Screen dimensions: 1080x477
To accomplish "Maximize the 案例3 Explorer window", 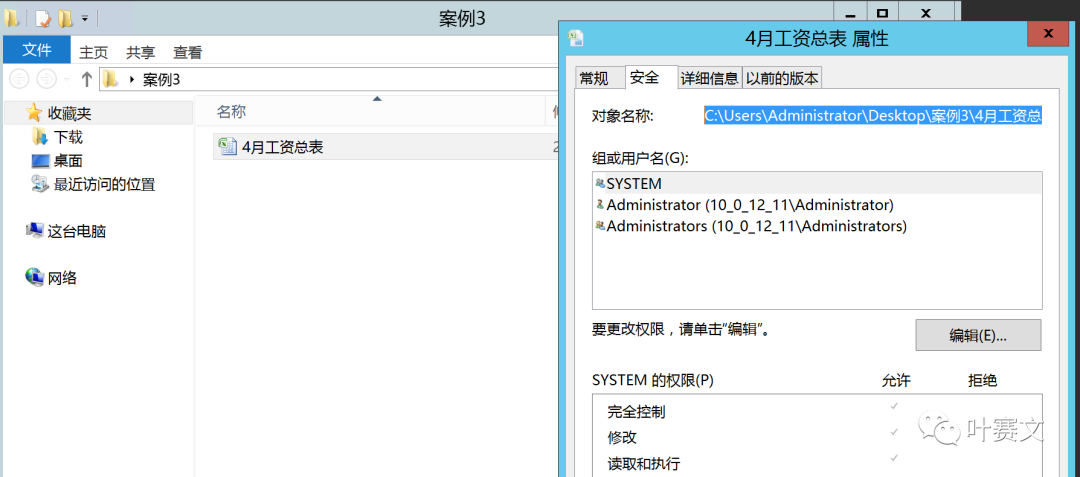I will [882, 12].
